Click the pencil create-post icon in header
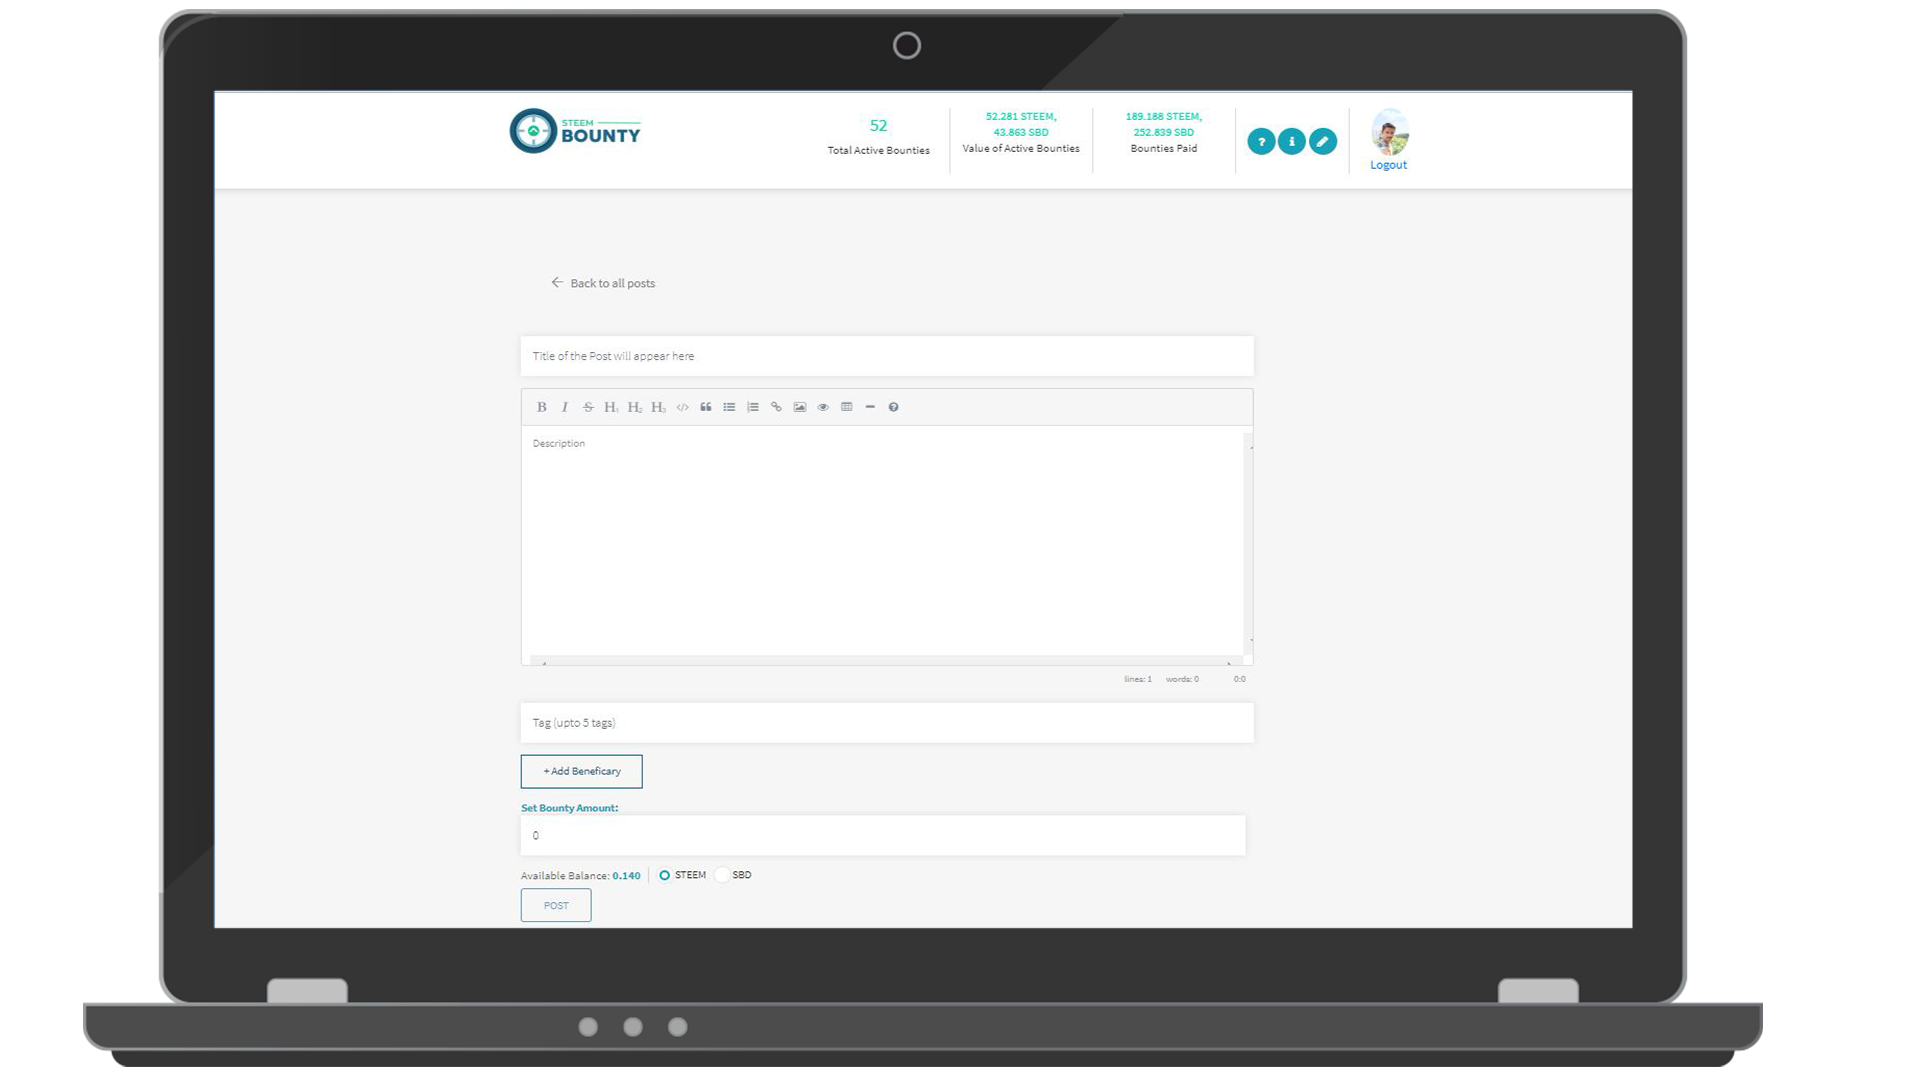The image size is (1920, 1080). [1323, 142]
